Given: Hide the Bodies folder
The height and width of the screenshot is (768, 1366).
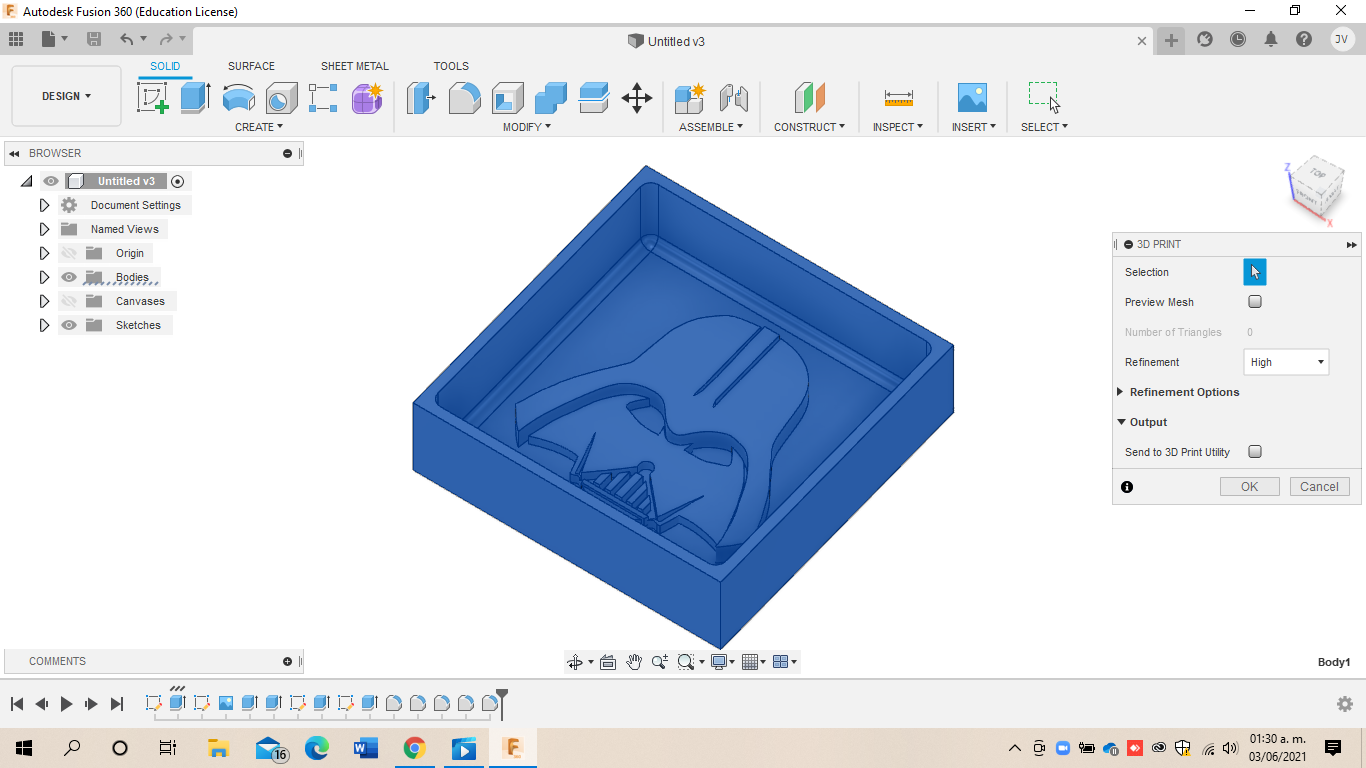Looking at the screenshot, I should pos(69,277).
